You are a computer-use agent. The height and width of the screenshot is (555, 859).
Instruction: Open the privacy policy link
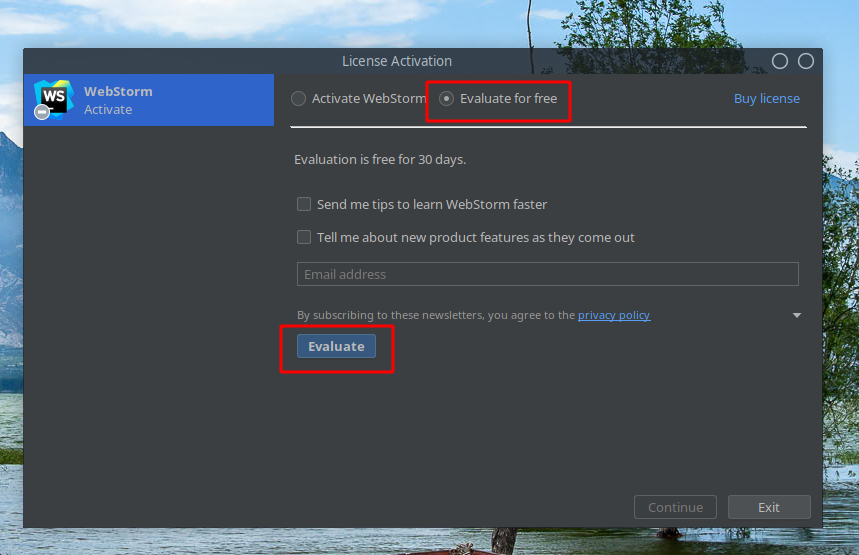(x=614, y=315)
